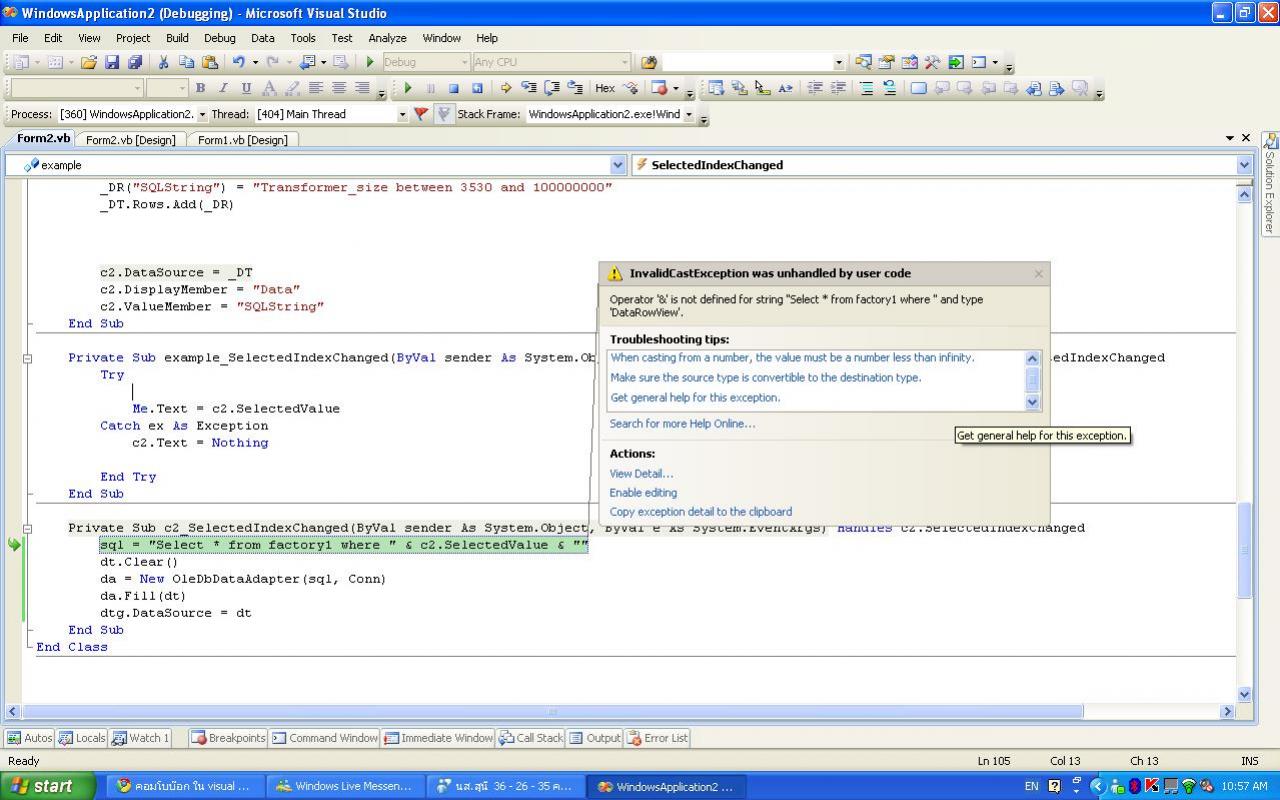
Task: Open the Process dropdown list
Action: (x=202, y=115)
